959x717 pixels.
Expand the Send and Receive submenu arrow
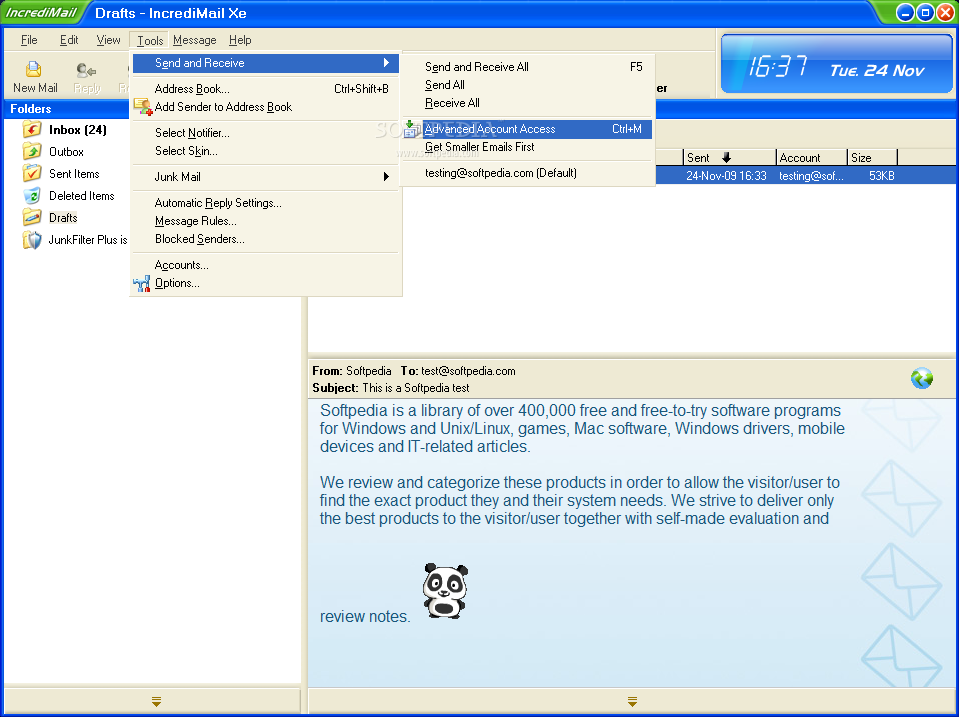click(x=386, y=62)
